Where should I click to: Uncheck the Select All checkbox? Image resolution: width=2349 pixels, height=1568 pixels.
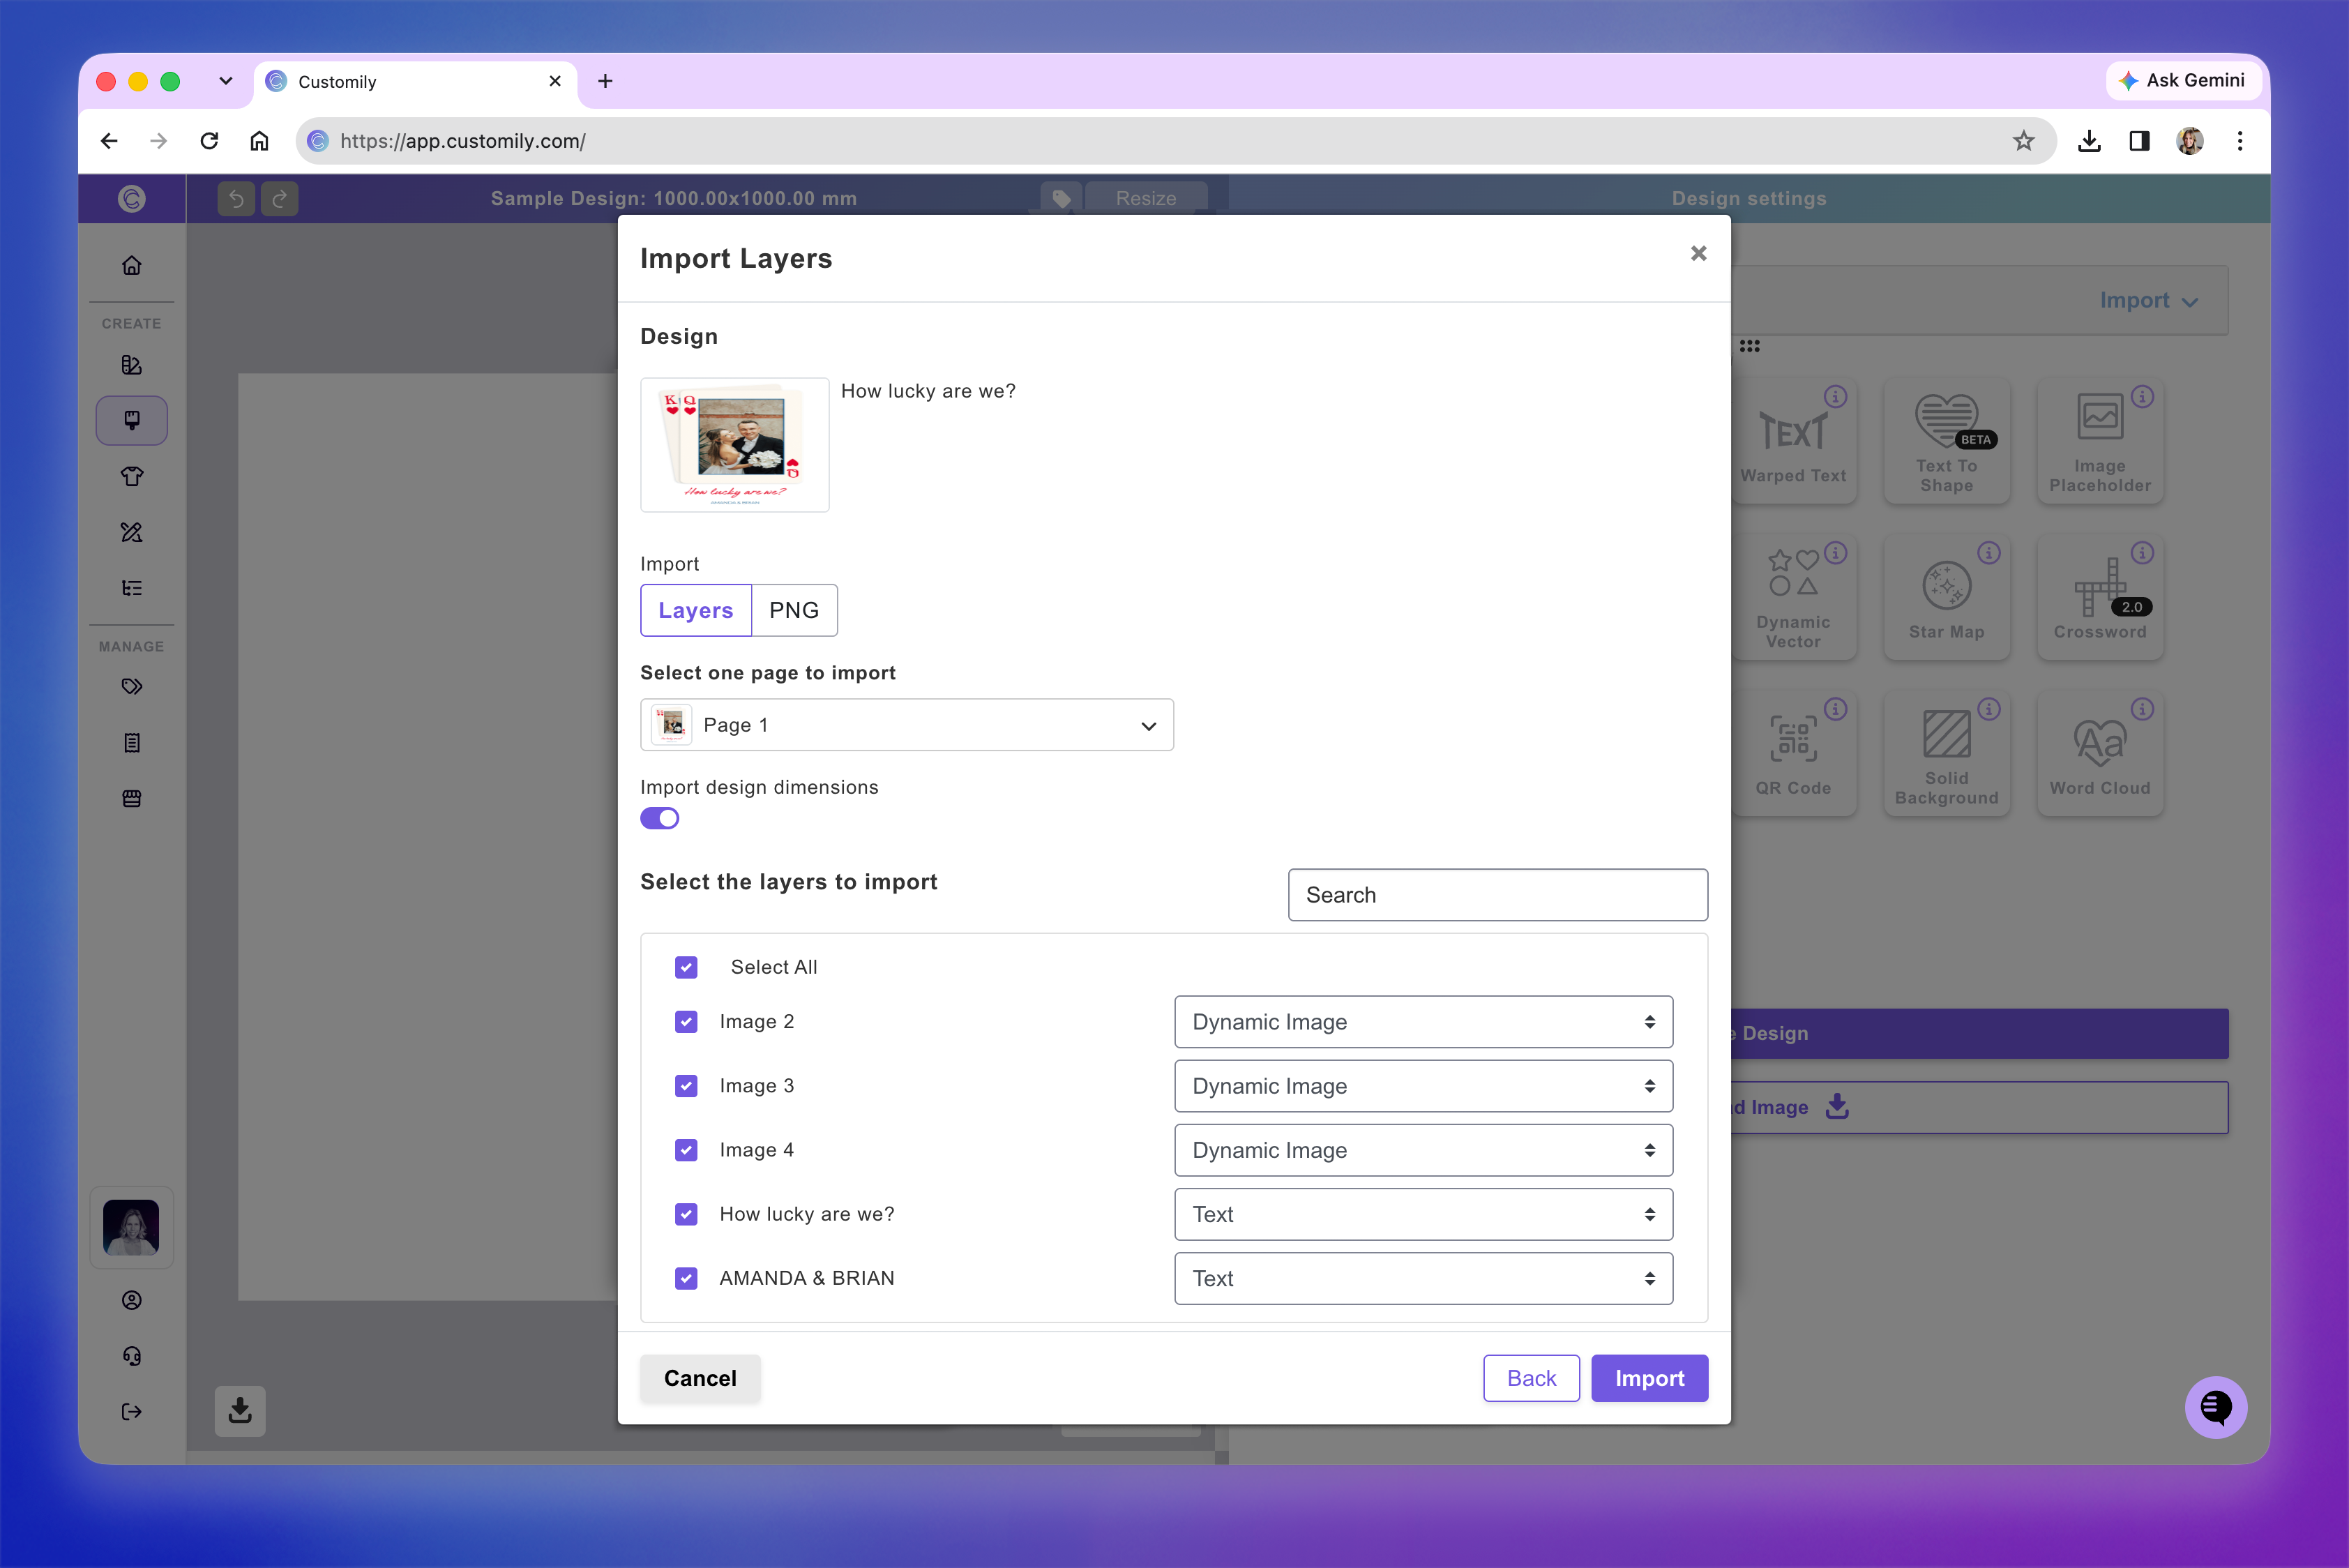click(x=686, y=967)
